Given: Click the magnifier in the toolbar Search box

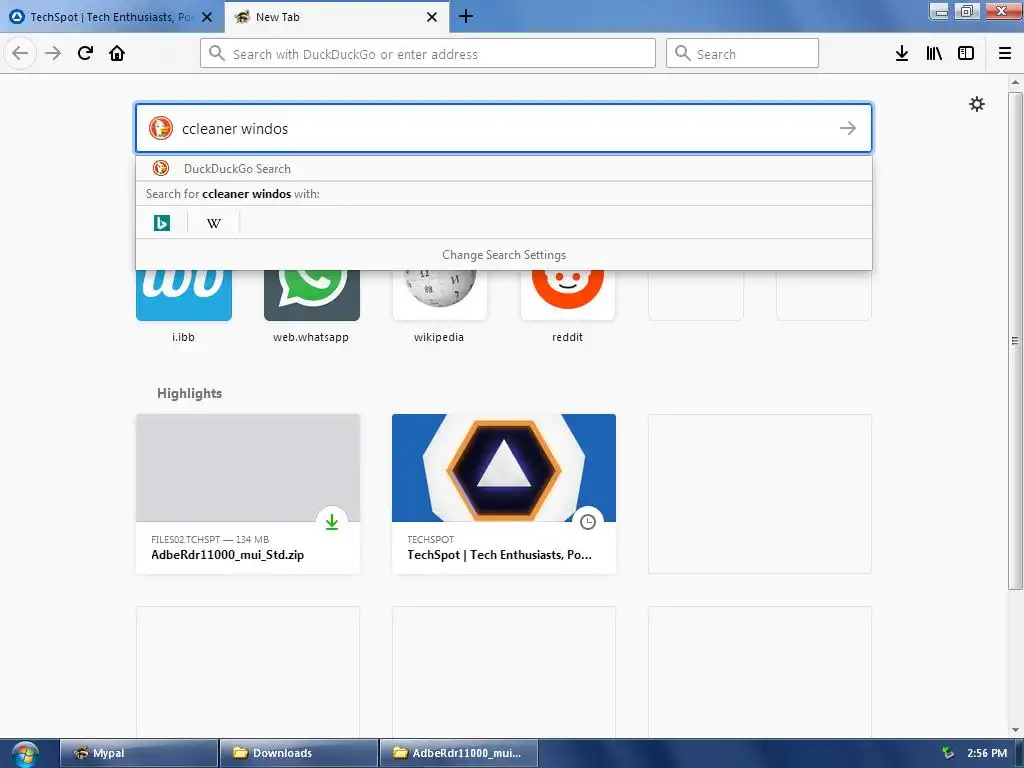Looking at the screenshot, I should [x=682, y=54].
